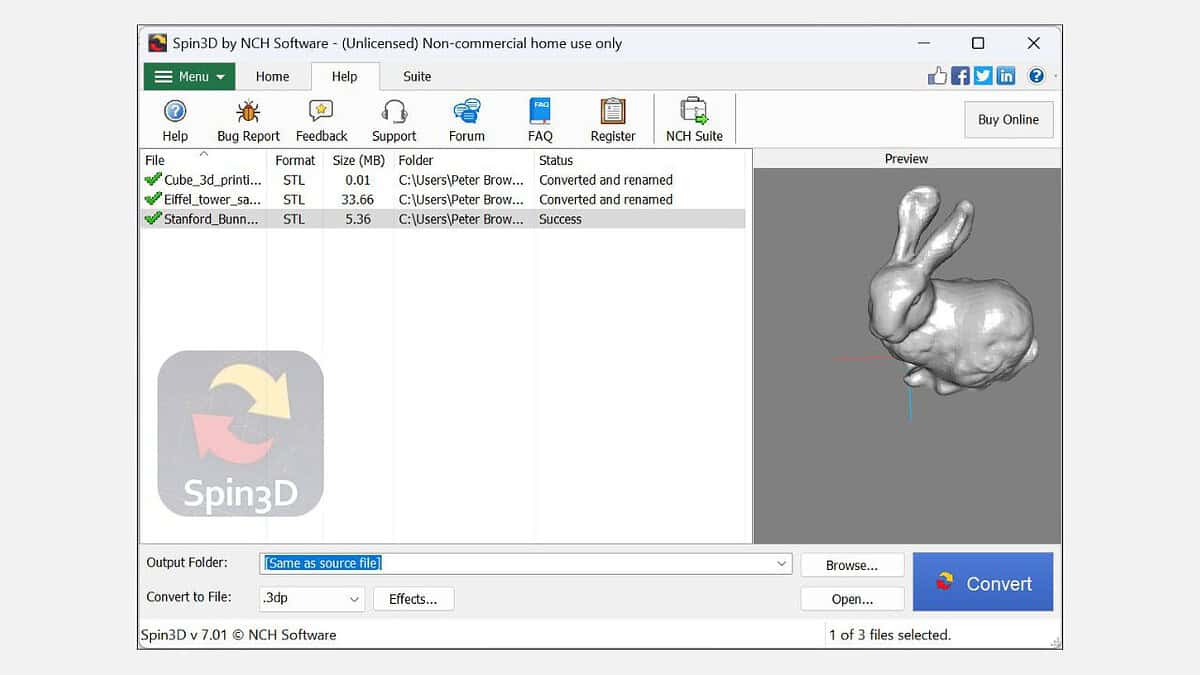The image size is (1200, 675).
Task: Click the 0.01 size value
Action: (x=357, y=180)
